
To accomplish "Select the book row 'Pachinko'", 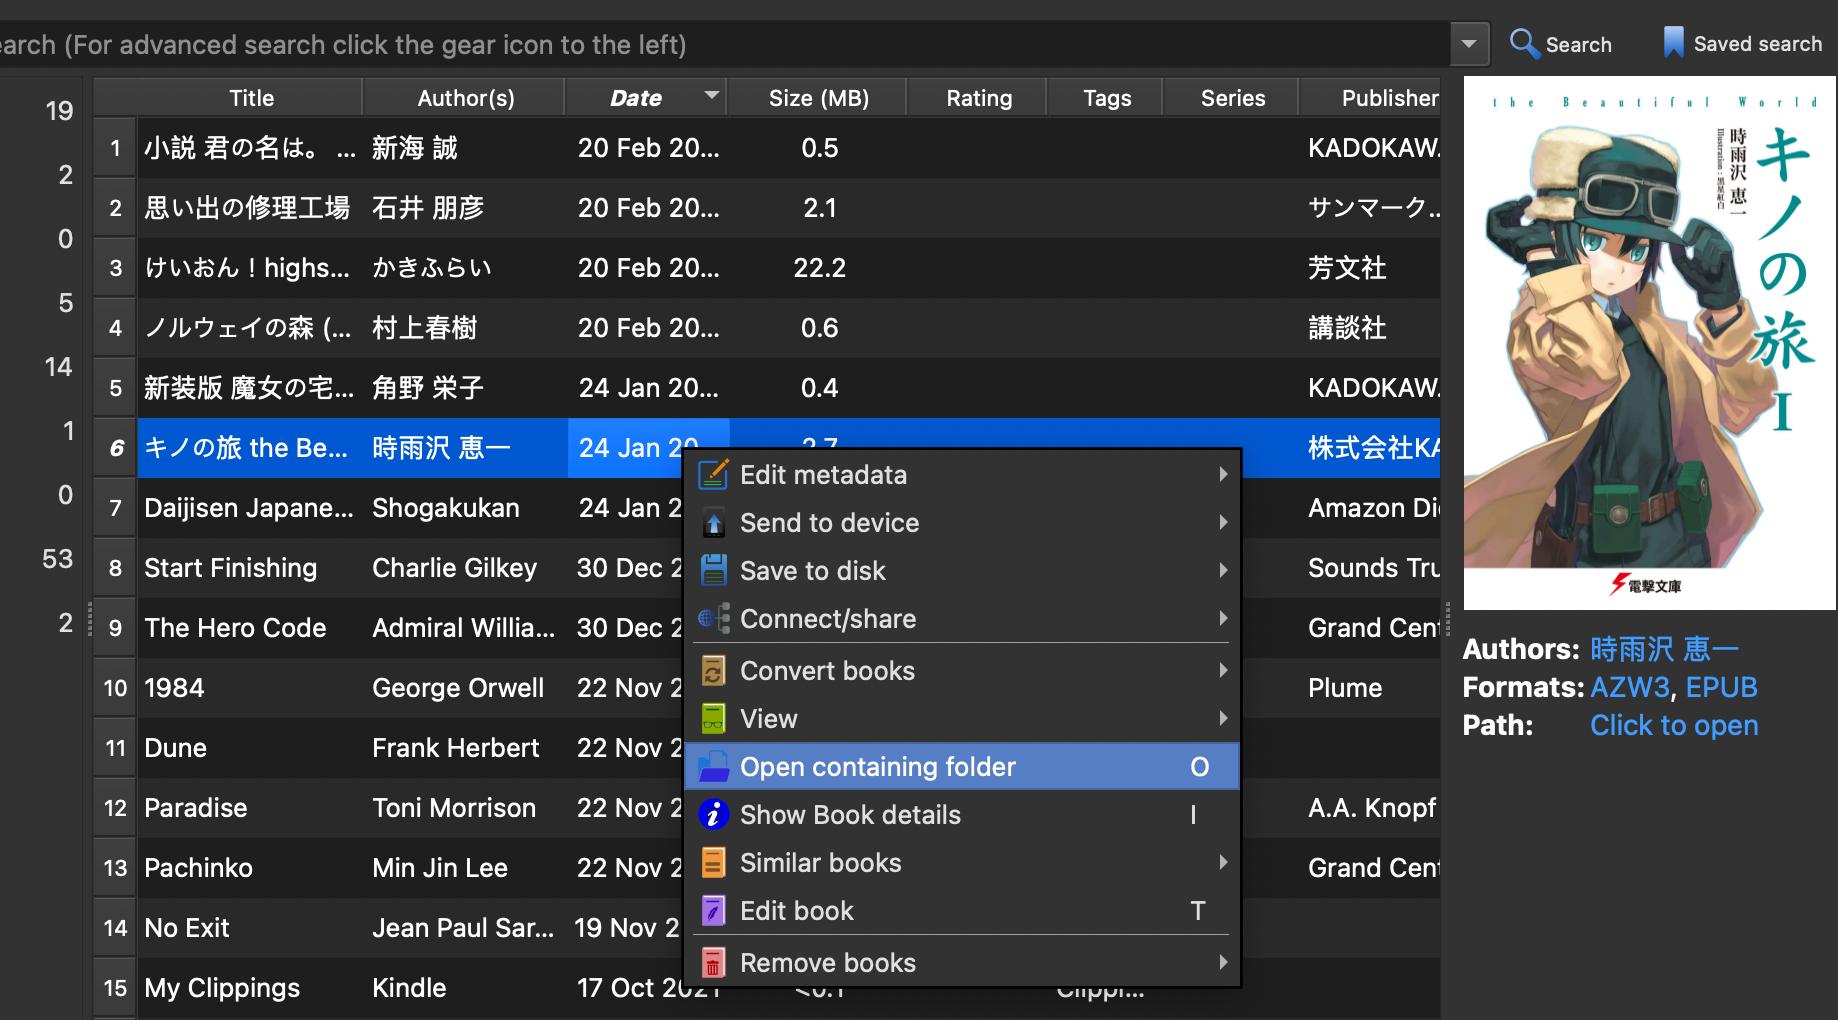I will (x=390, y=868).
